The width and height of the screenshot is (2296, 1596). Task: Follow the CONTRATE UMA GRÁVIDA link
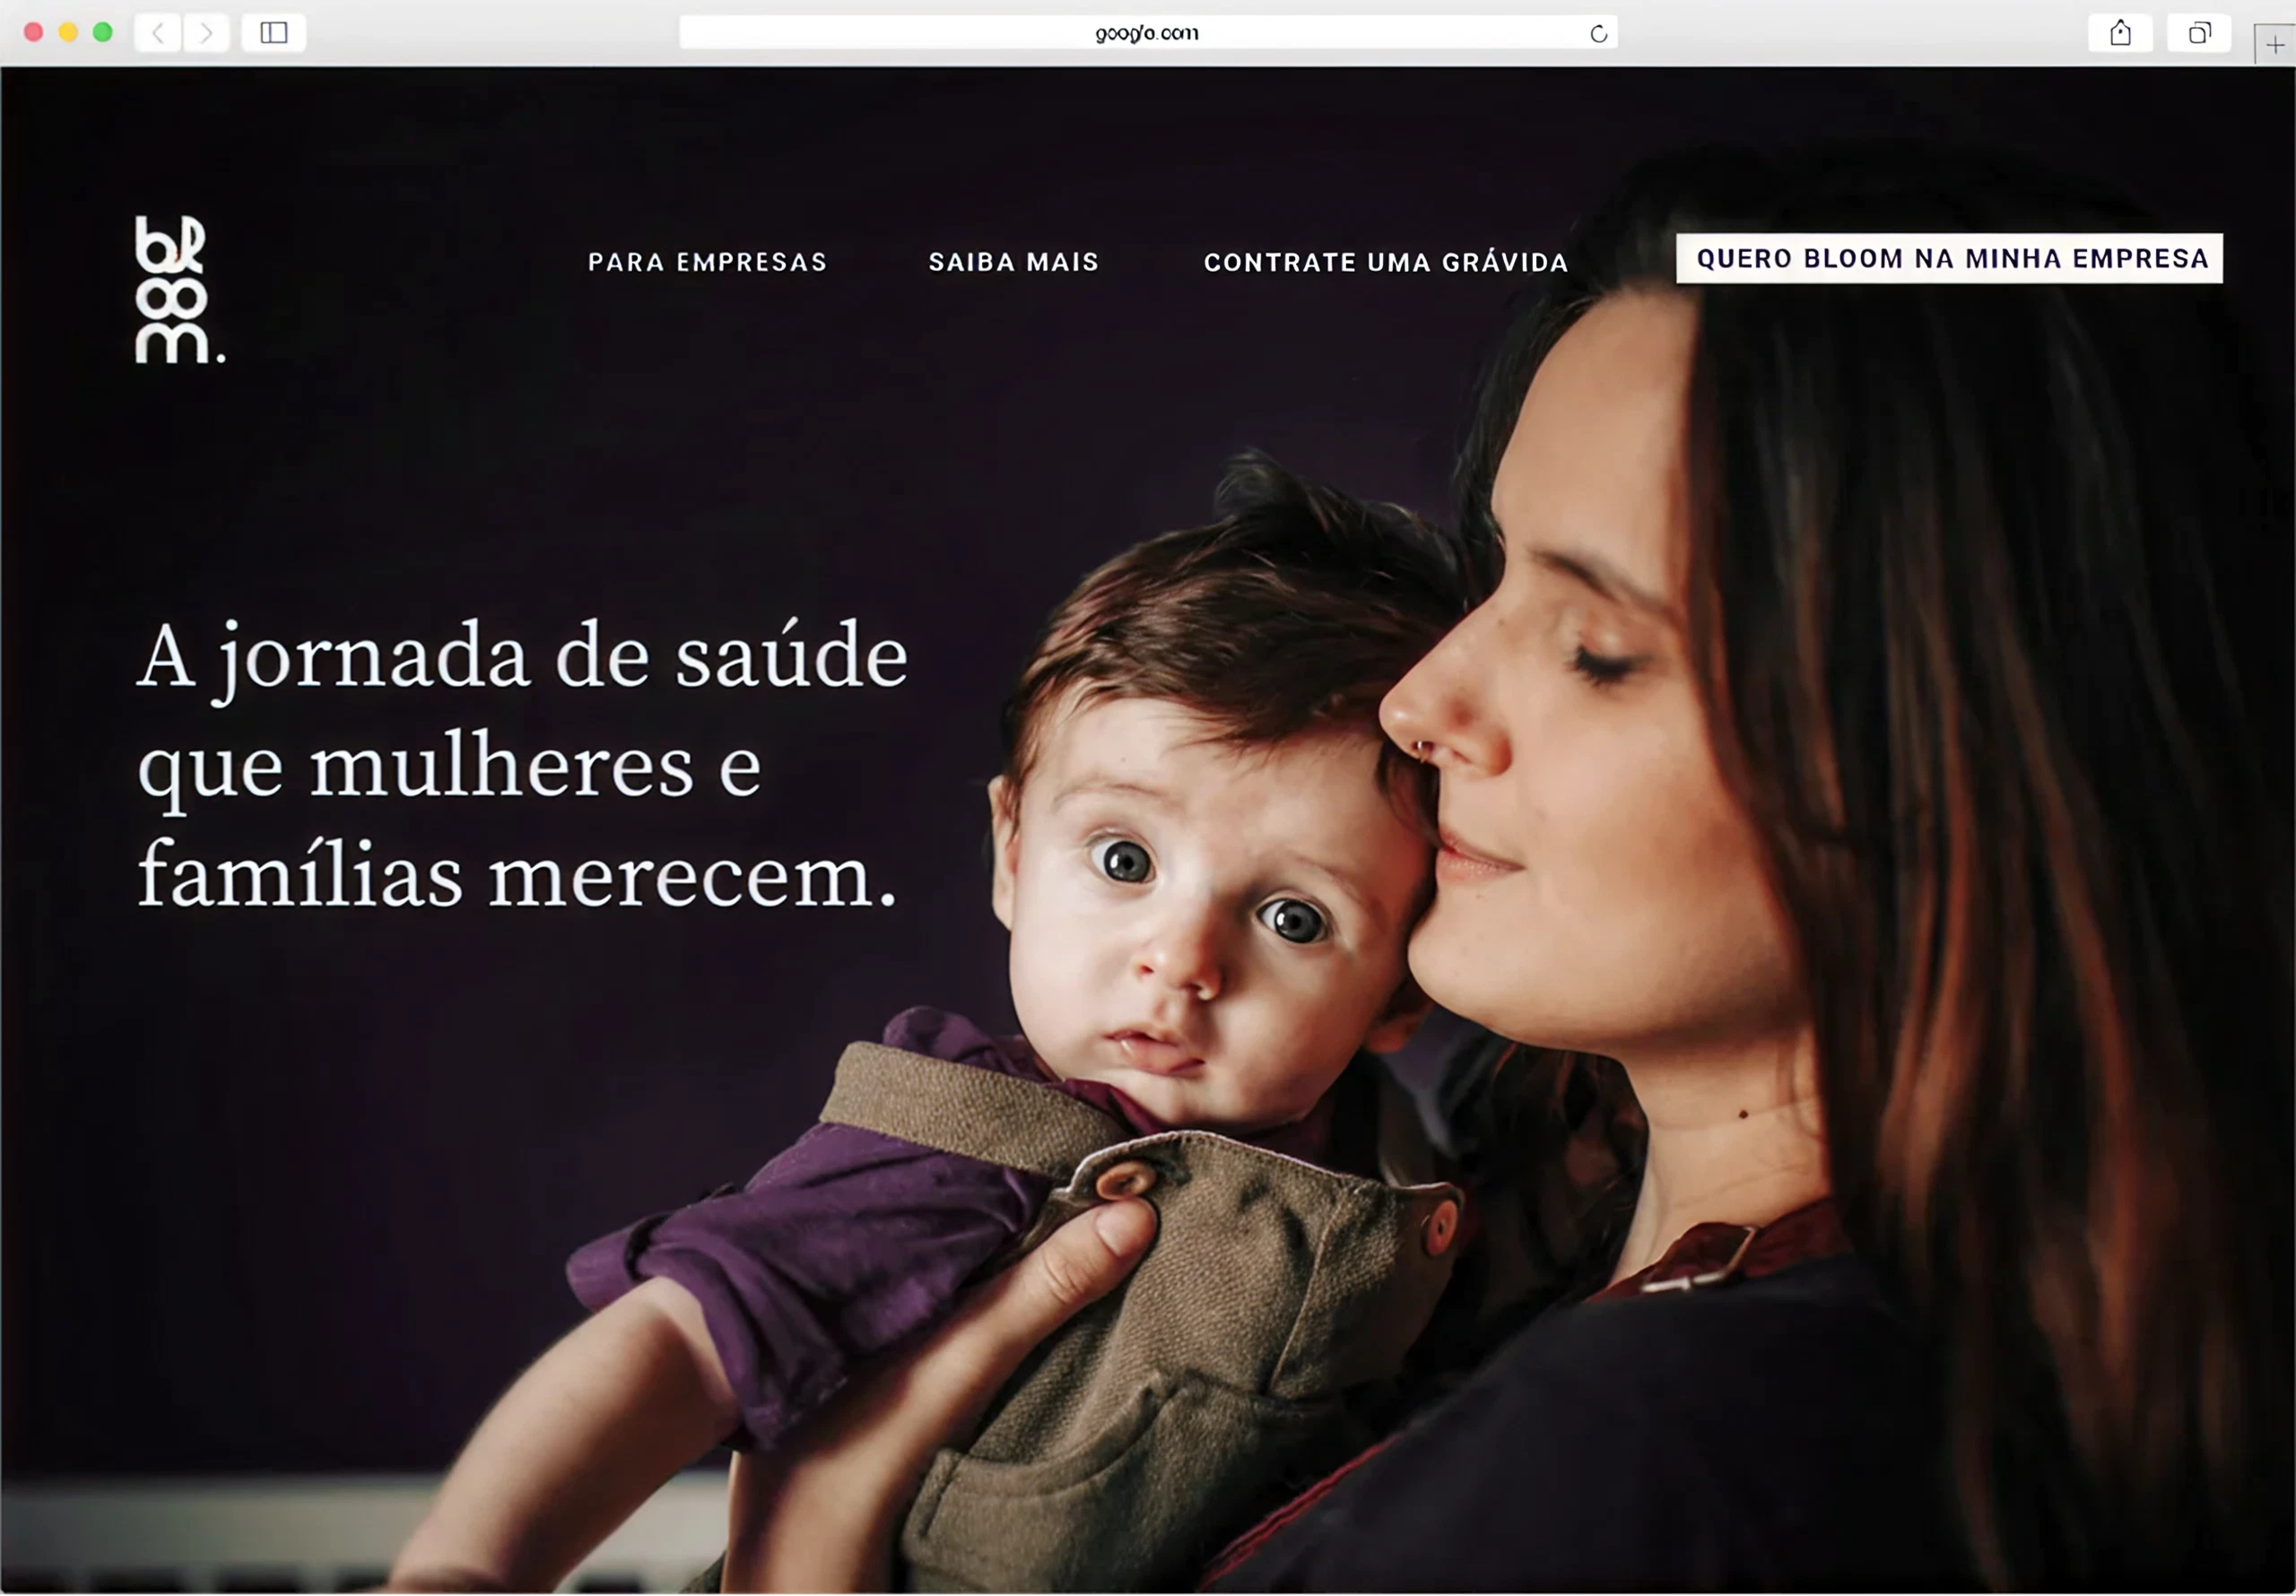(x=1386, y=262)
